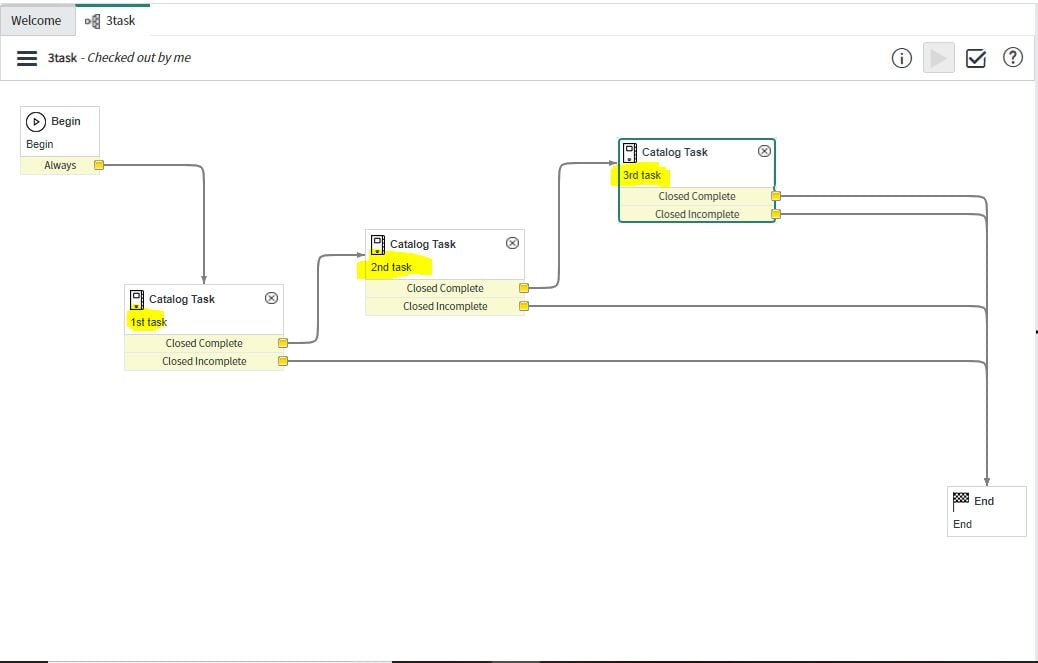Viewport: 1038px width, 663px height.
Task: Delete the 1st task node with its X button
Action: (x=271, y=297)
